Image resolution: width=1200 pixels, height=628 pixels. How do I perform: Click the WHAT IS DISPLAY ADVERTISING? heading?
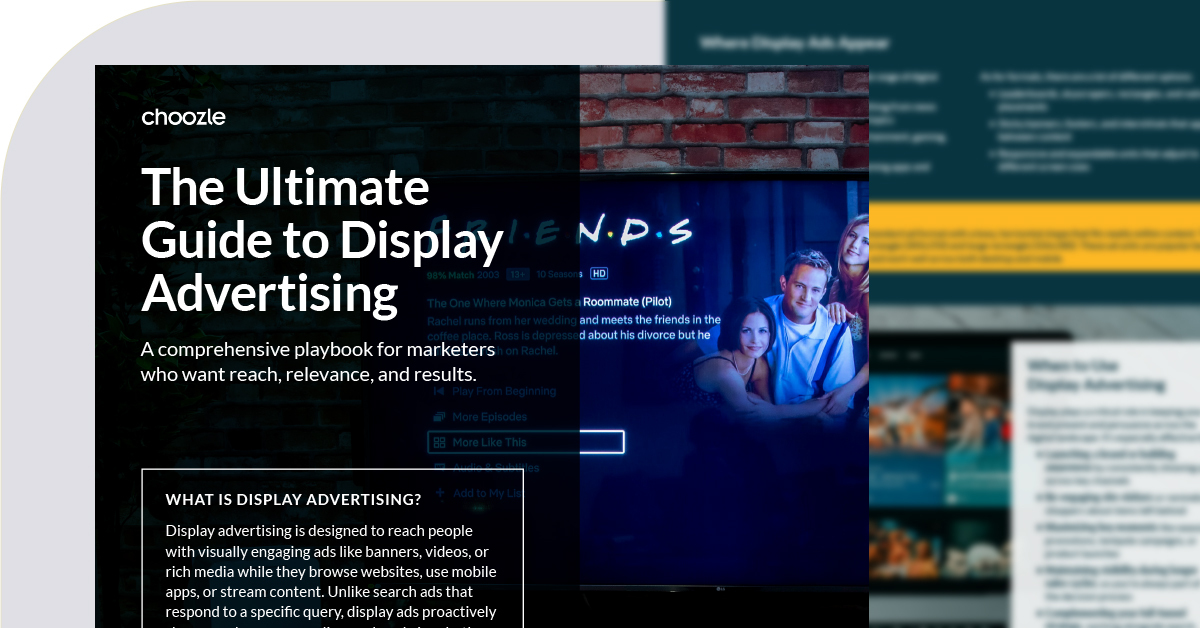(x=293, y=499)
